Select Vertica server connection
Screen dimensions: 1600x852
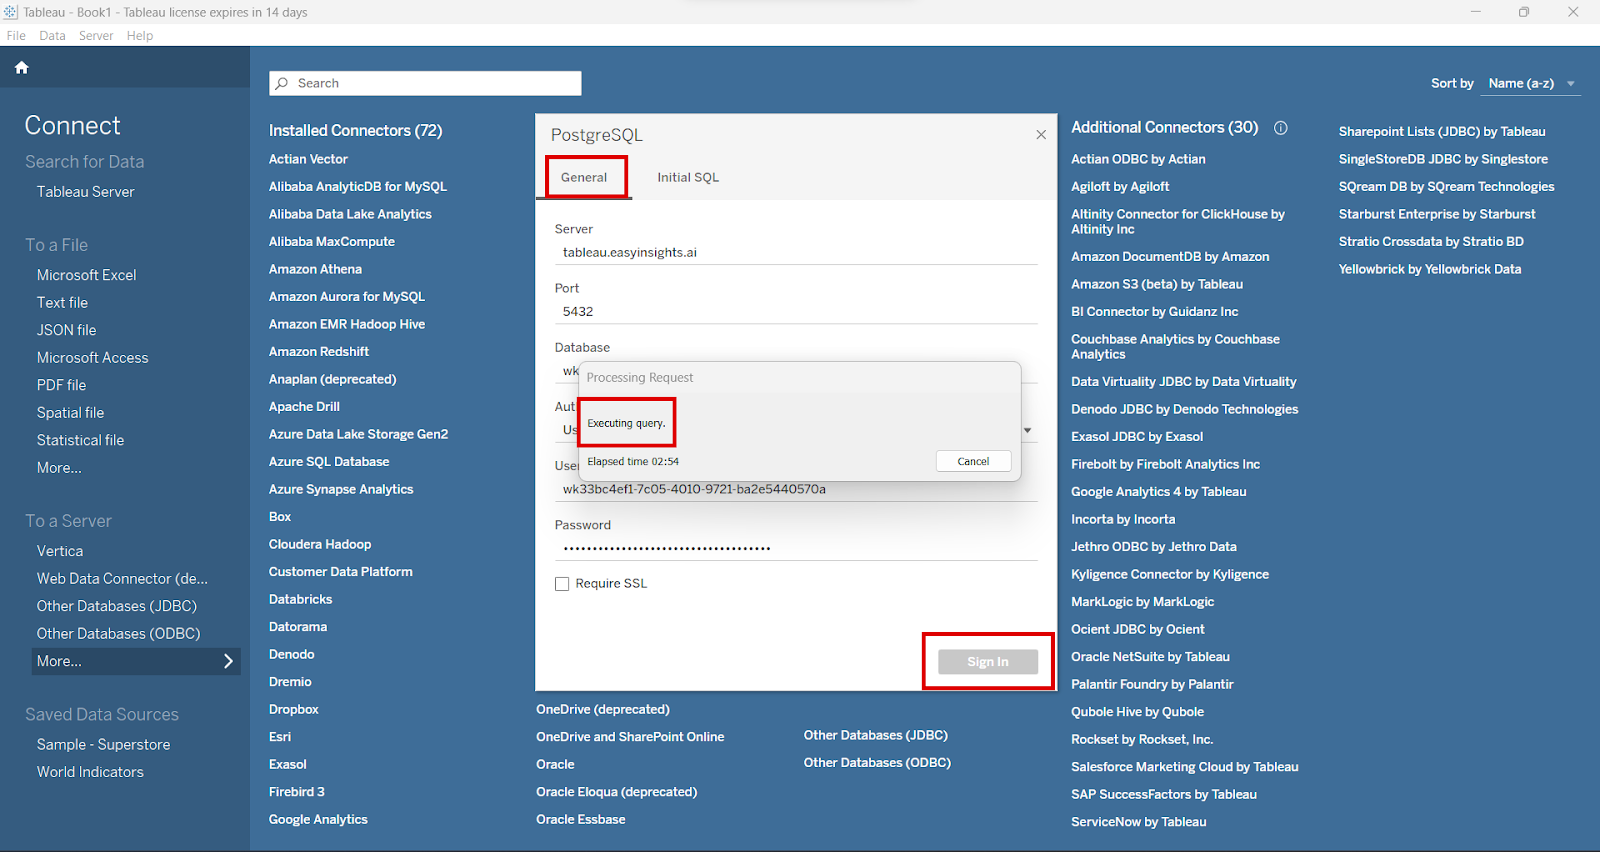[x=60, y=551]
